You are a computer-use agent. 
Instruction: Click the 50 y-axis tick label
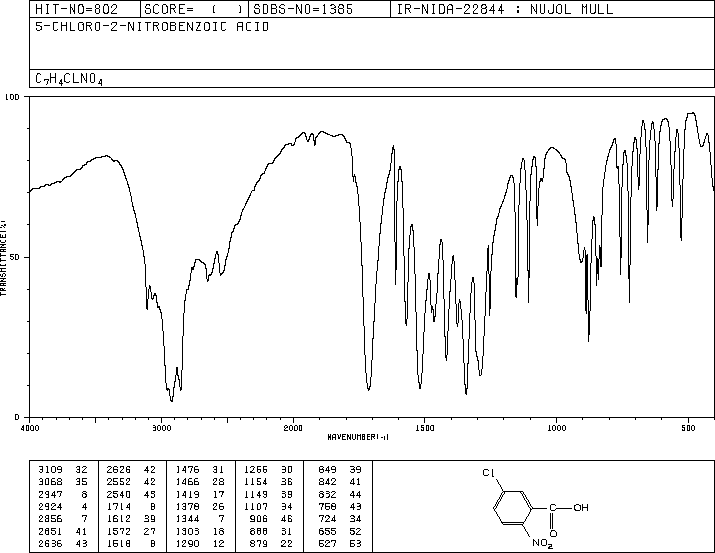15,257
